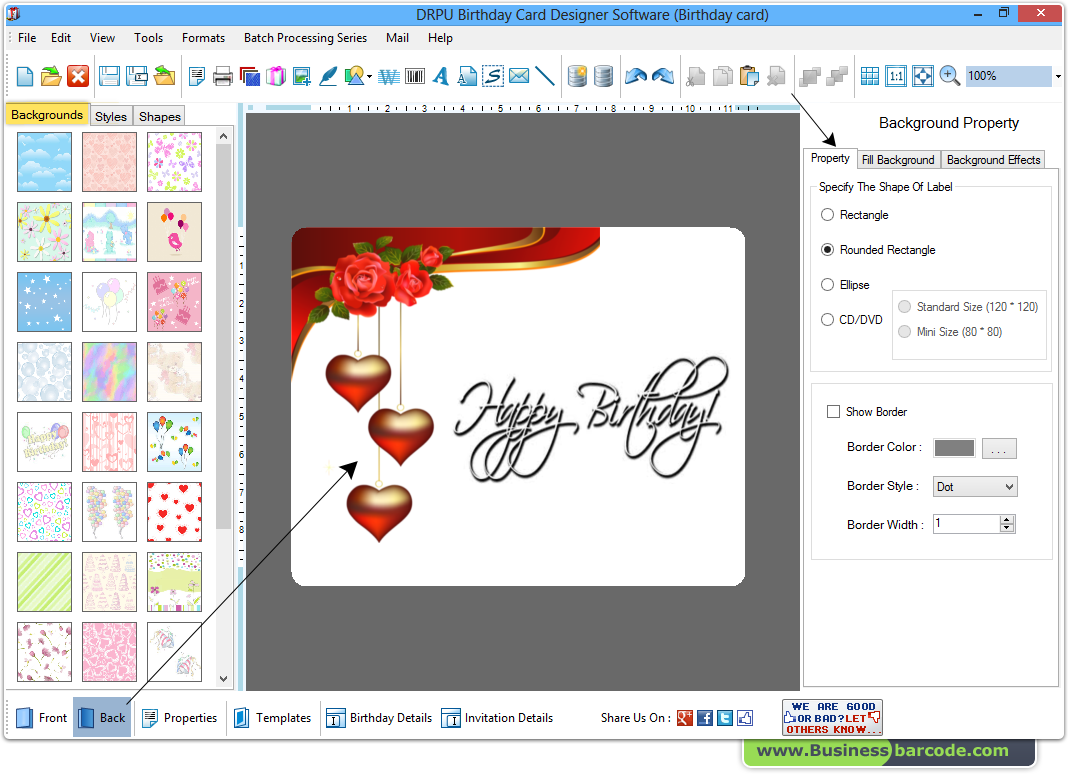Viewport: 1068px width, 774px height.
Task: Enable the Show Border checkbox
Action: pyautogui.click(x=833, y=411)
